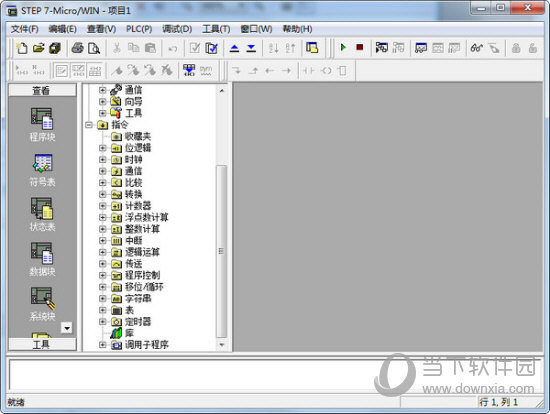Expand the 定时器 instruction folder
The height and width of the screenshot is (414, 550).
[x=102, y=322]
